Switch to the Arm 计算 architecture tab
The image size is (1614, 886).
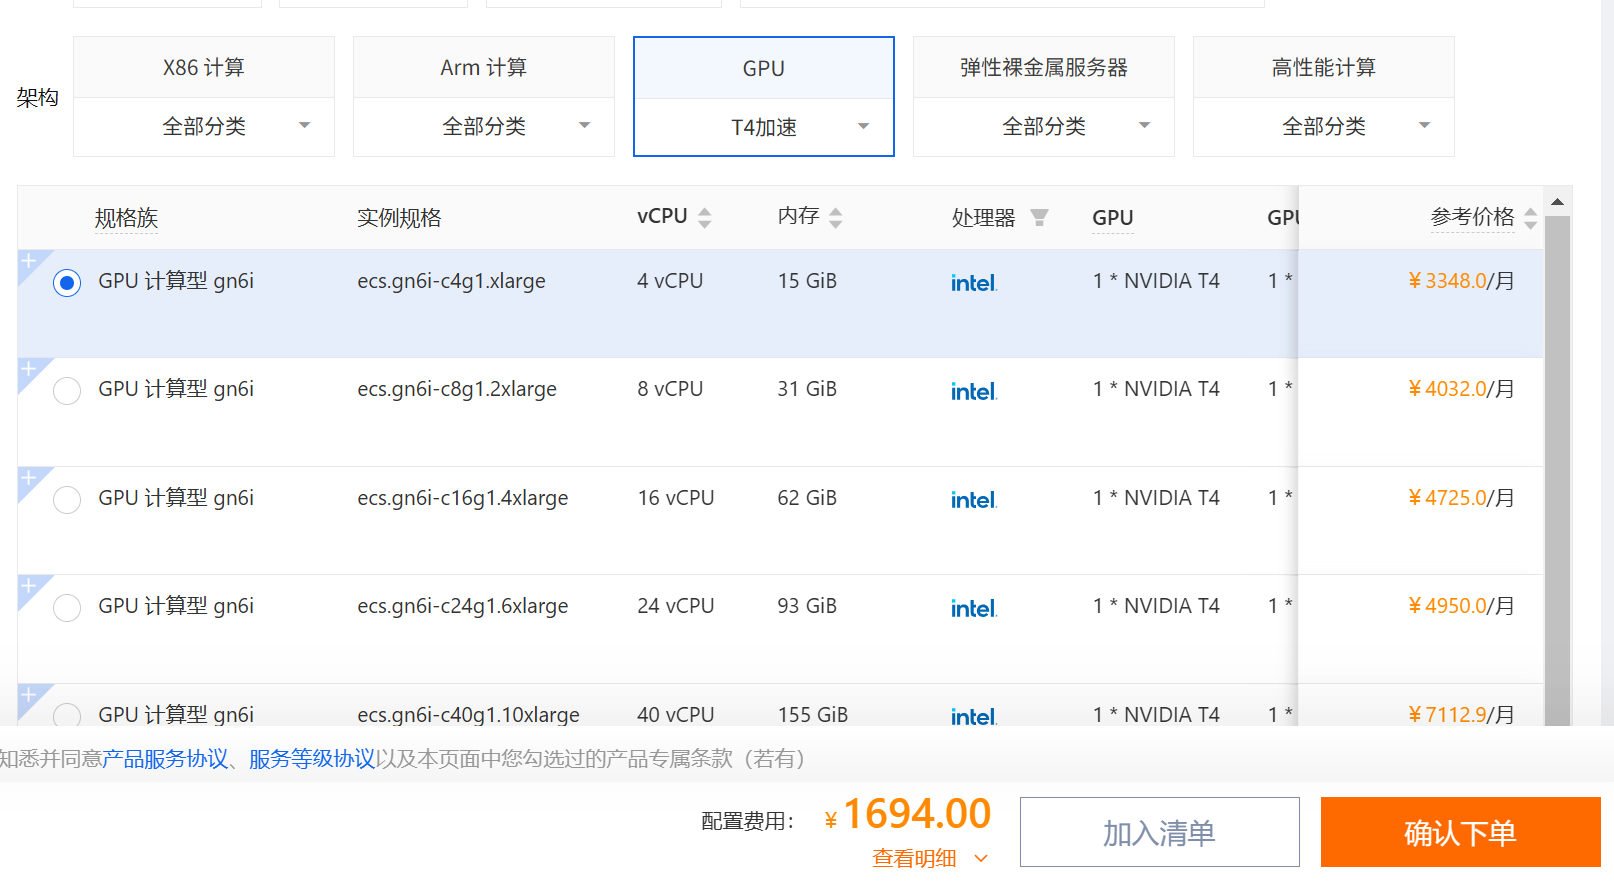tap(484, 68)
